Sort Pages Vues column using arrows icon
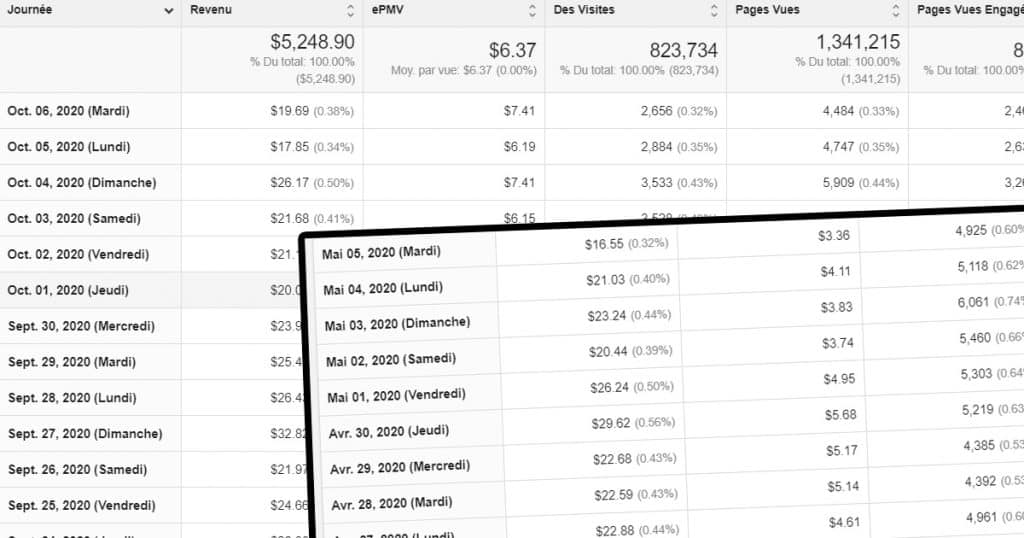Viewport: 1024px width, 538px height. 895,10
